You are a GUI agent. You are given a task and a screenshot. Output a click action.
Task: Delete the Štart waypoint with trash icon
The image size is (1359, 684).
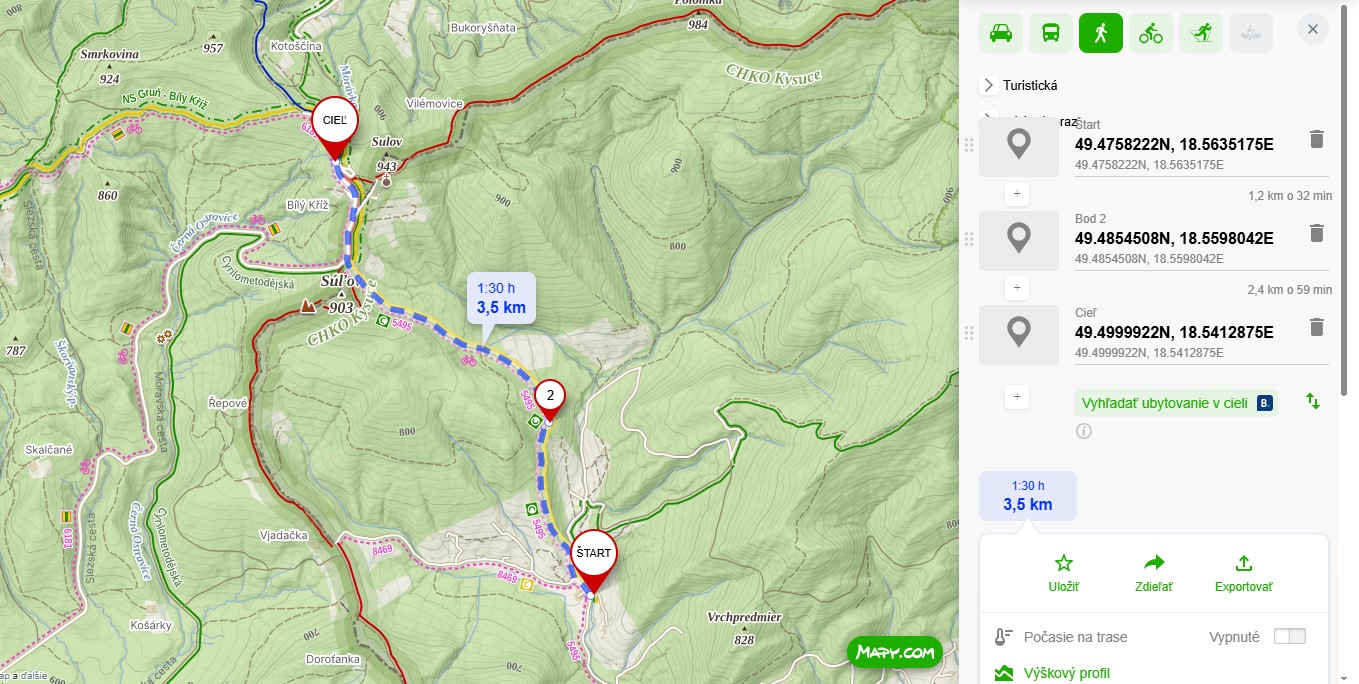coord(1317,139)
